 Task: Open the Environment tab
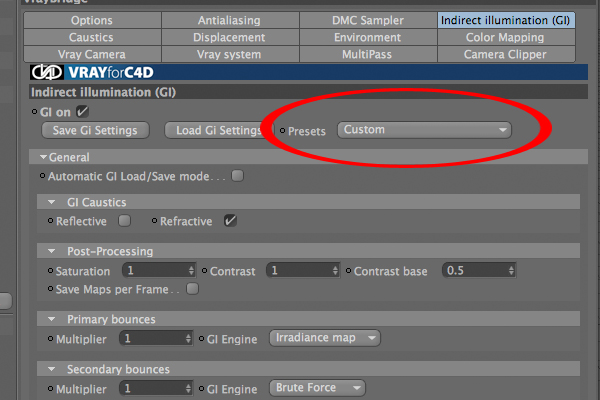(x=368, y=37)
